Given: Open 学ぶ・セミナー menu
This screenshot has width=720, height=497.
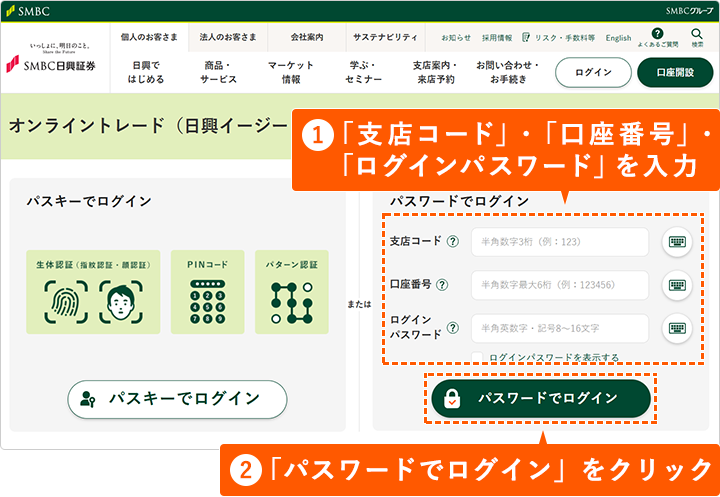Looking at the screenshot, I should coord(363,72).
